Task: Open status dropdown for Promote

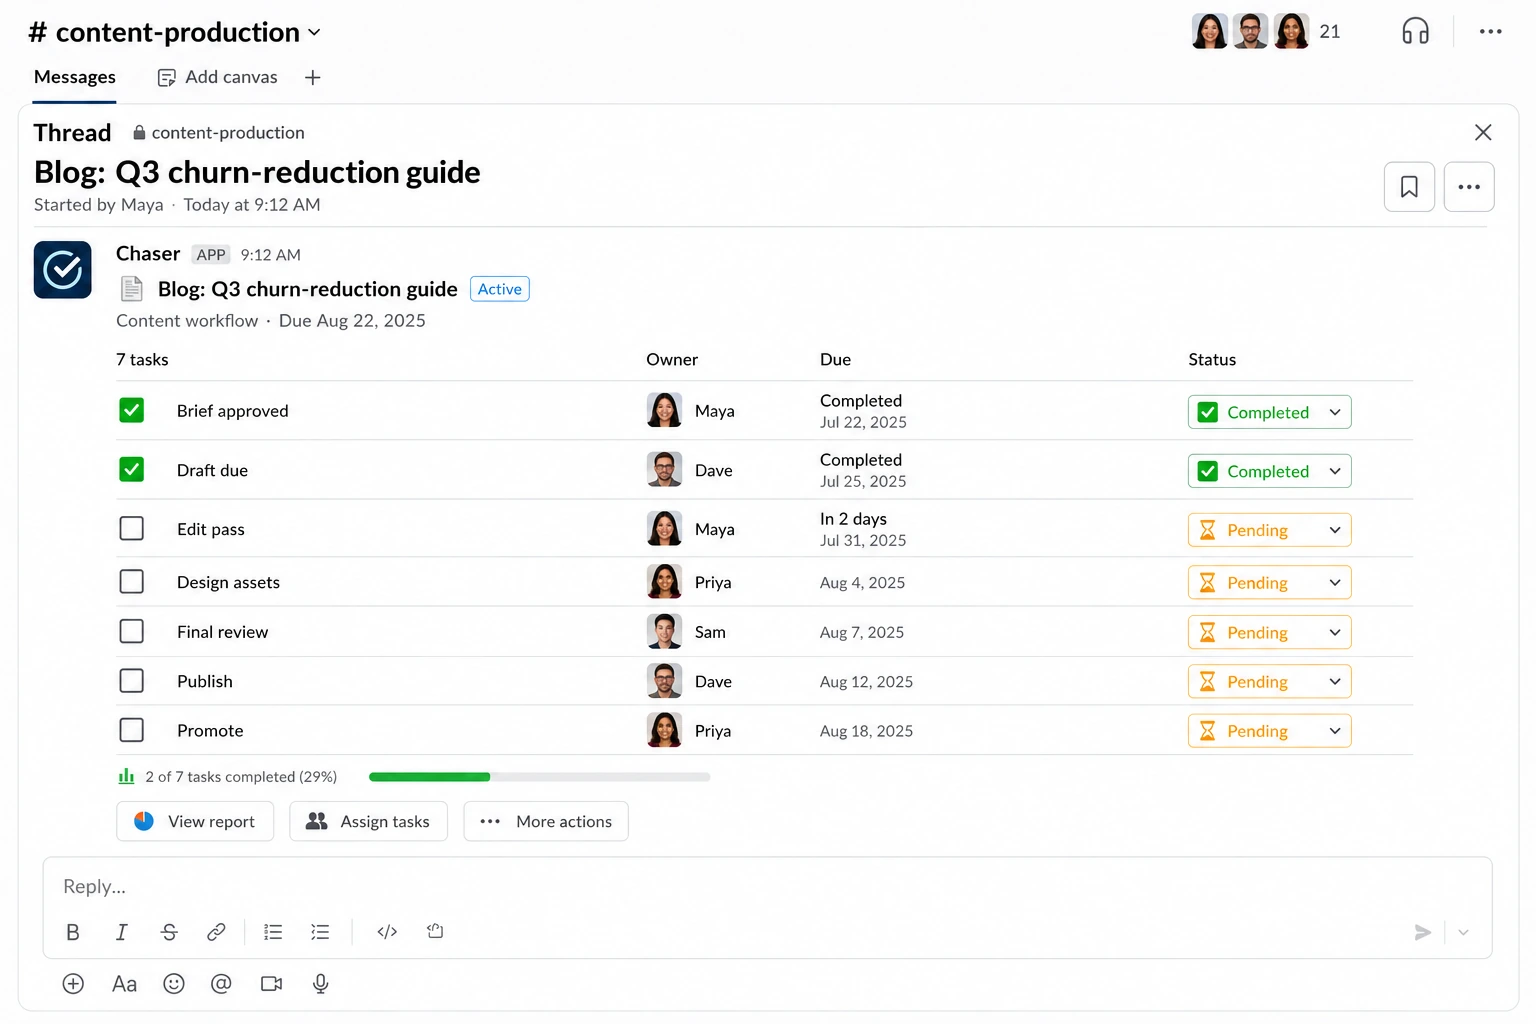Action: pyautogui.click(x=1269, y=731)
